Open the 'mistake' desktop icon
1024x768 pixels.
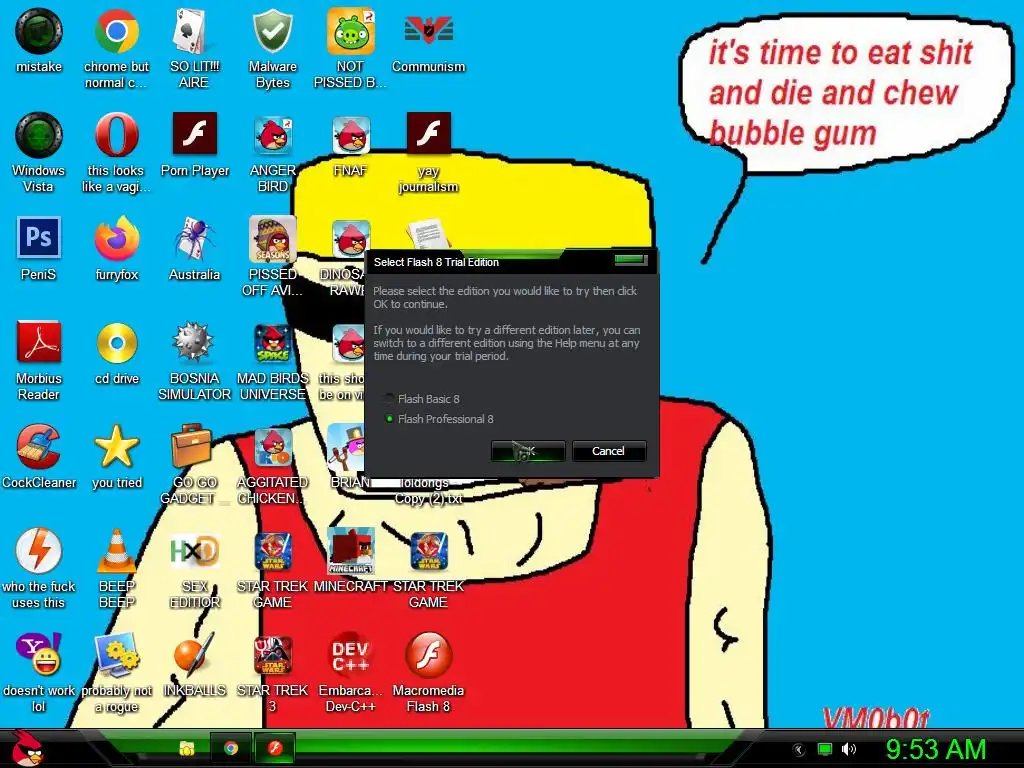click(39, 31)
